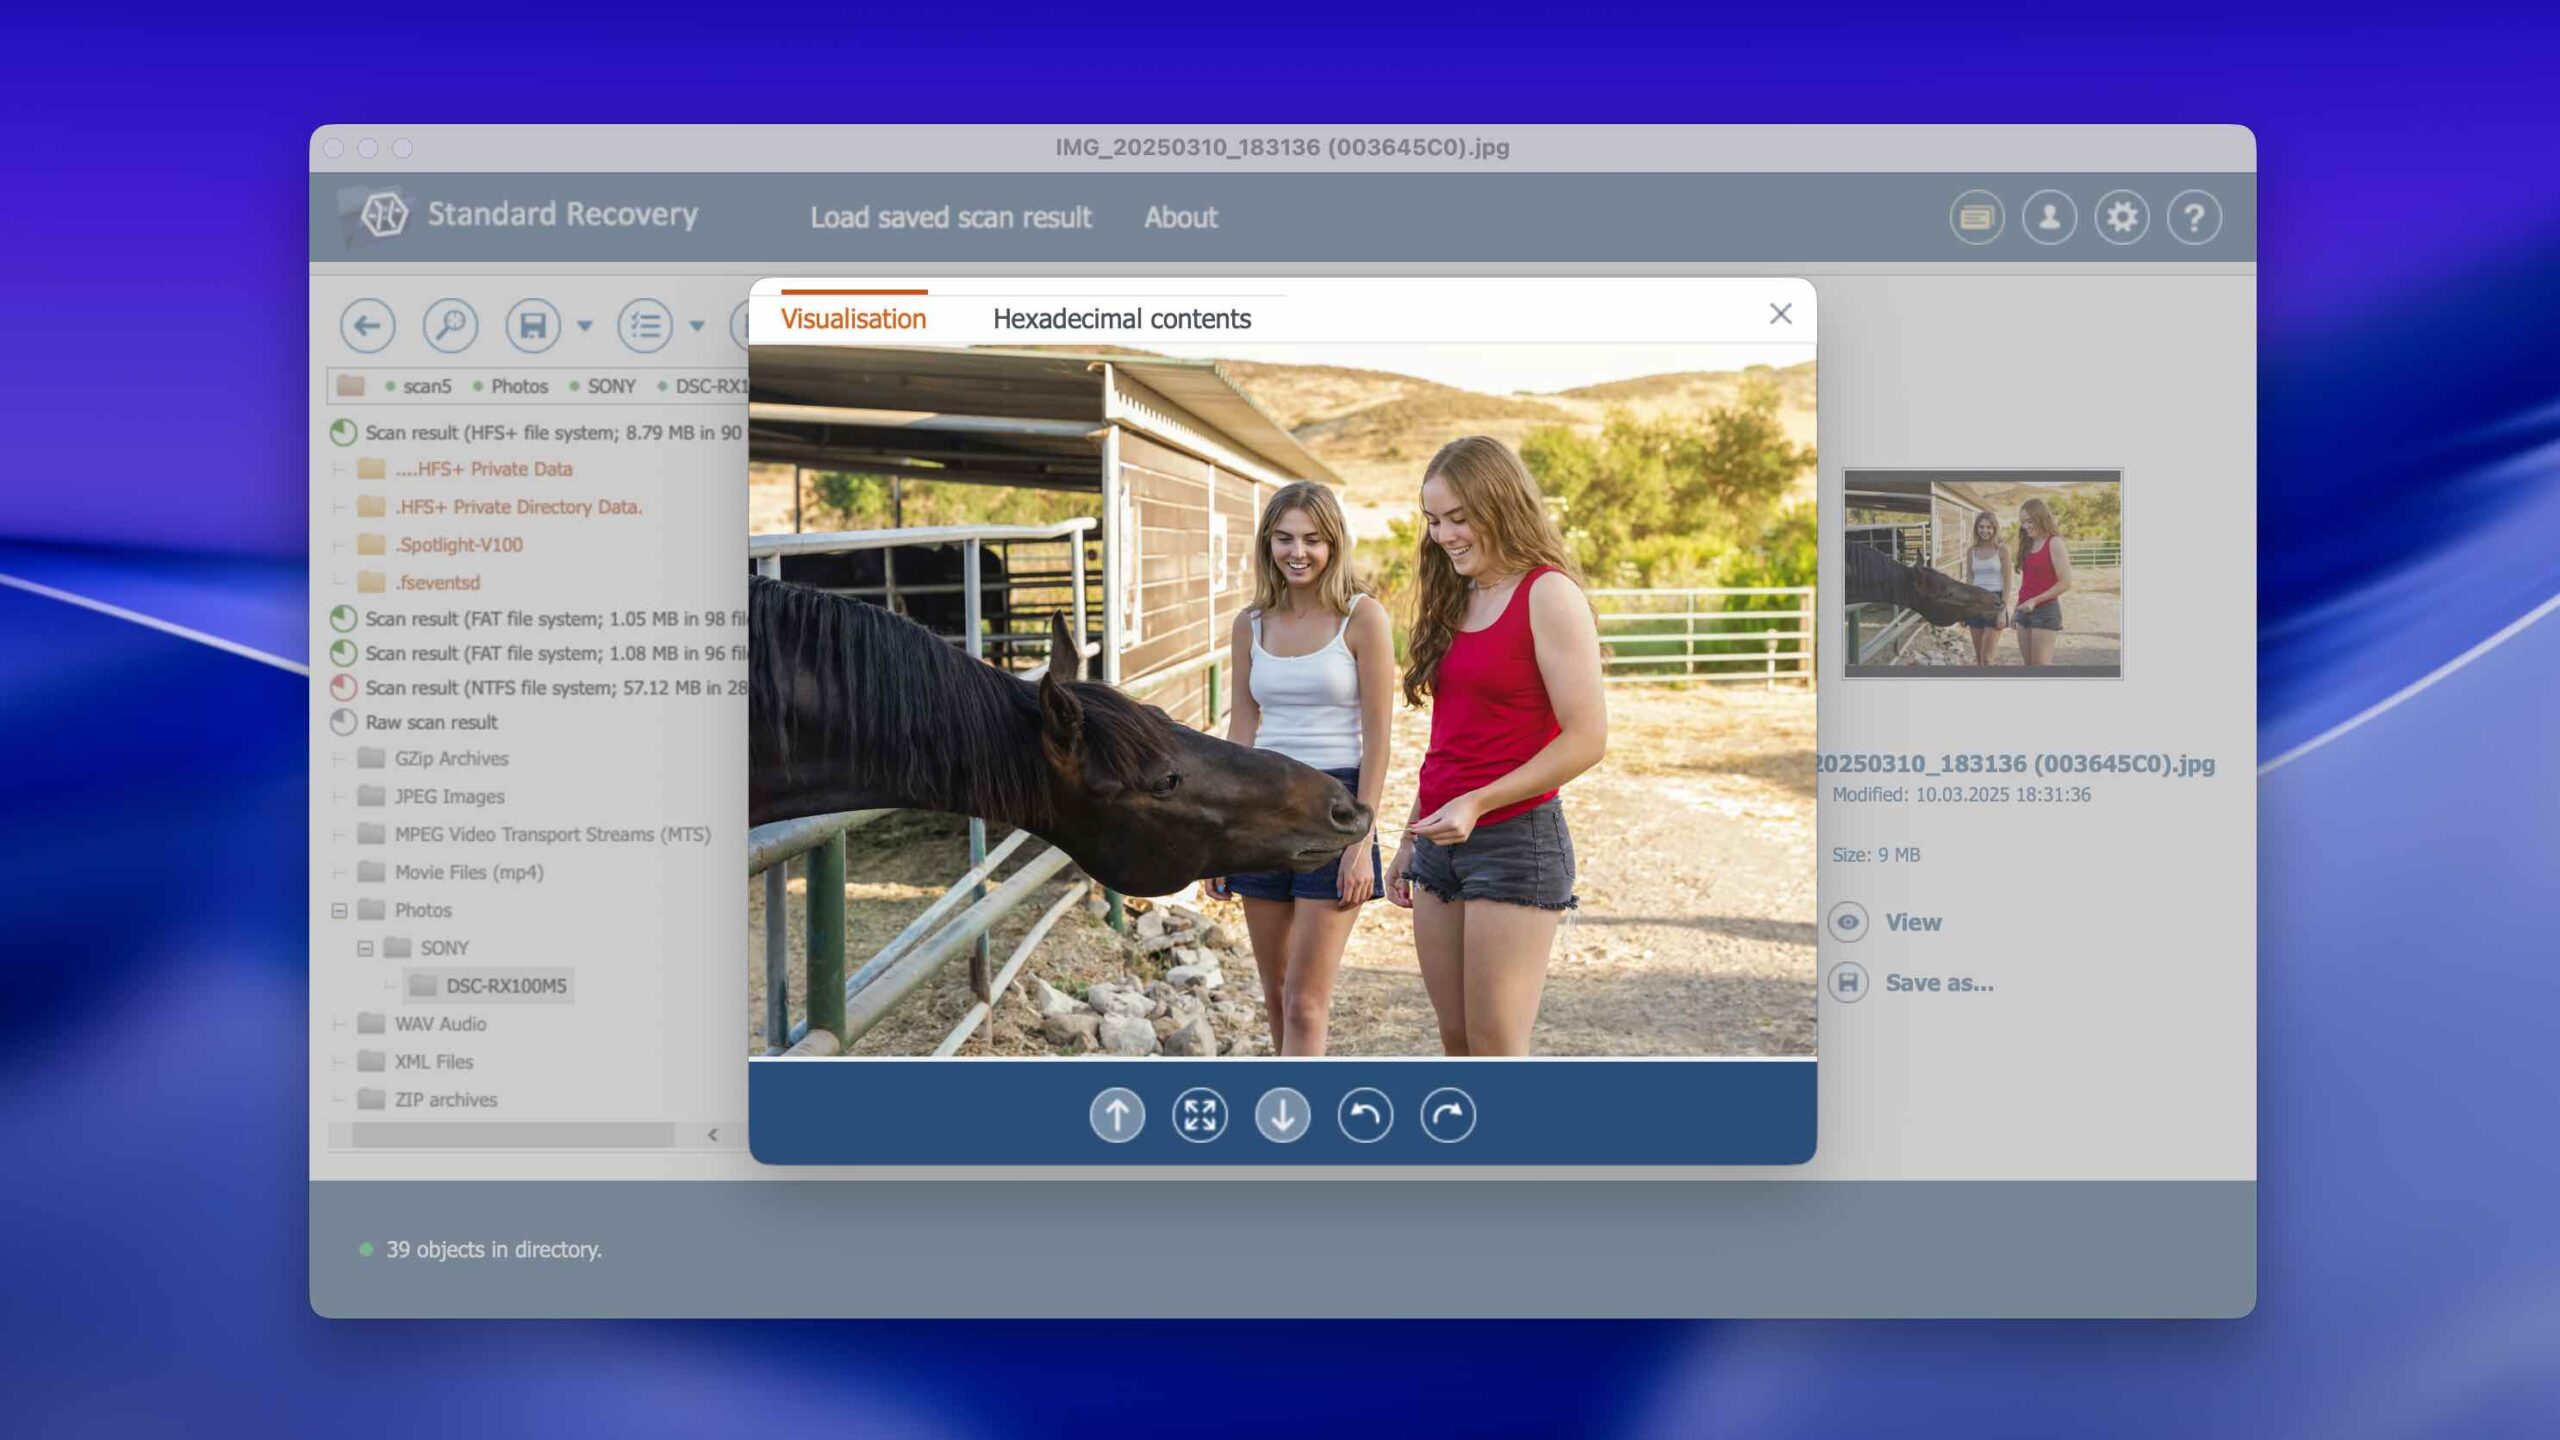Click the photo thumbnail preview on right
The height and width of the screenshot is (1440, 2560).
coord(1982,573)
